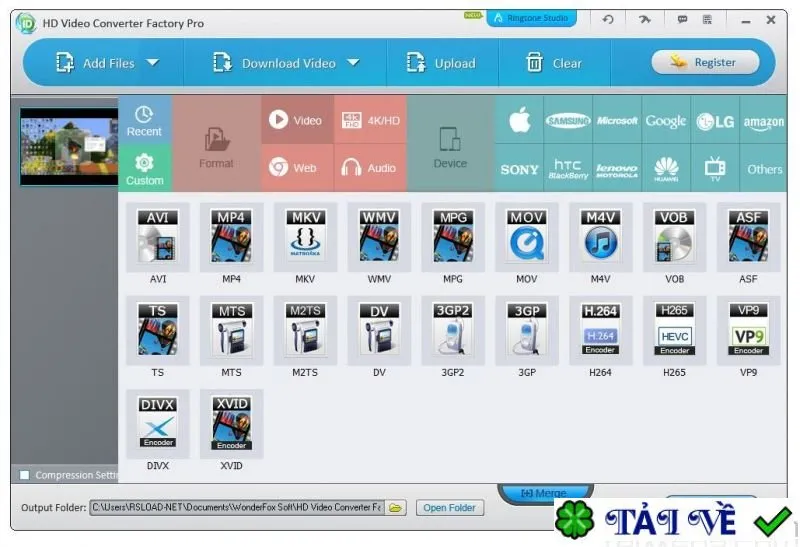
Task: Show TV device profiles
Action: pyautogui.click(x=715, y=168)
